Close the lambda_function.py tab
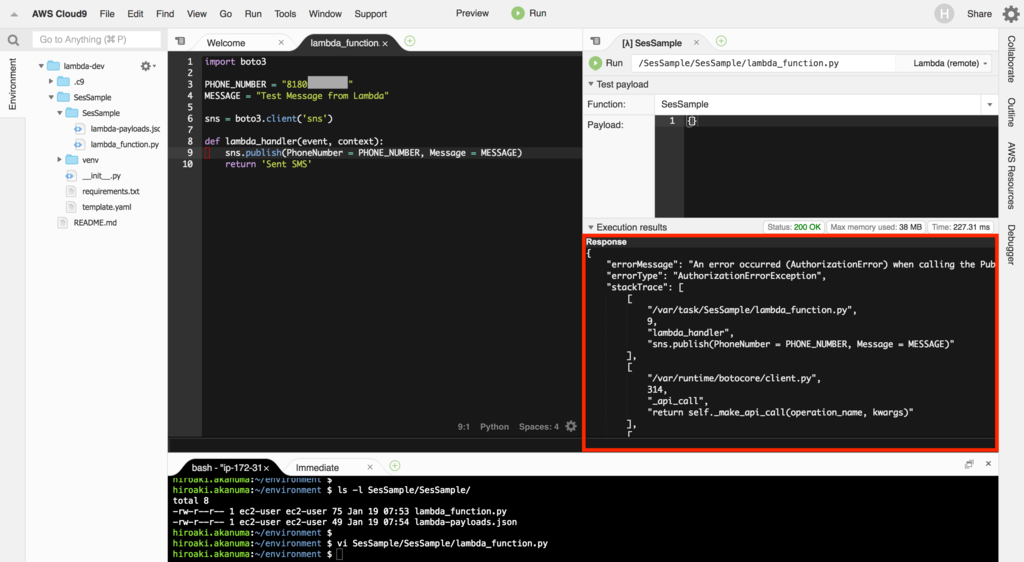This screenshot has width=1024, height=562. point(385,43)
